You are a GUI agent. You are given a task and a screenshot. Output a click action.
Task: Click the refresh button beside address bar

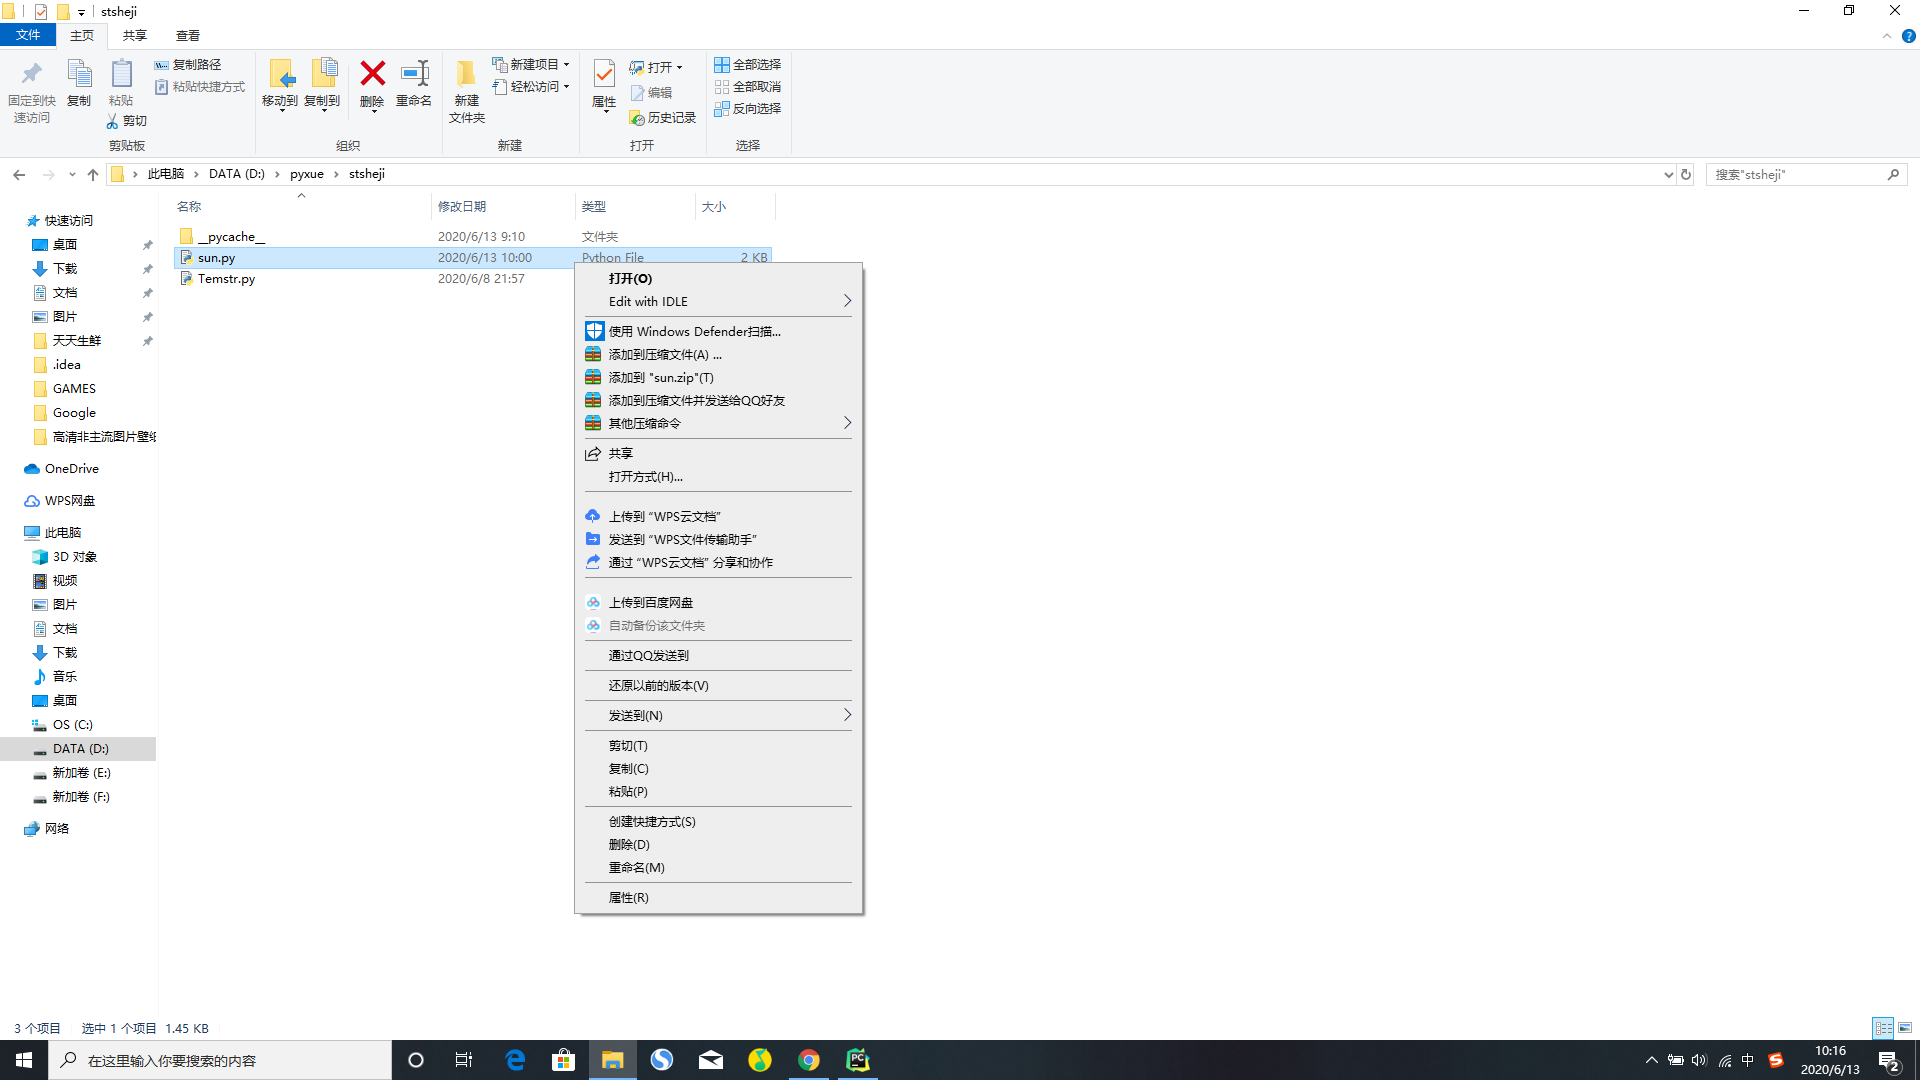coord(1686,174)
